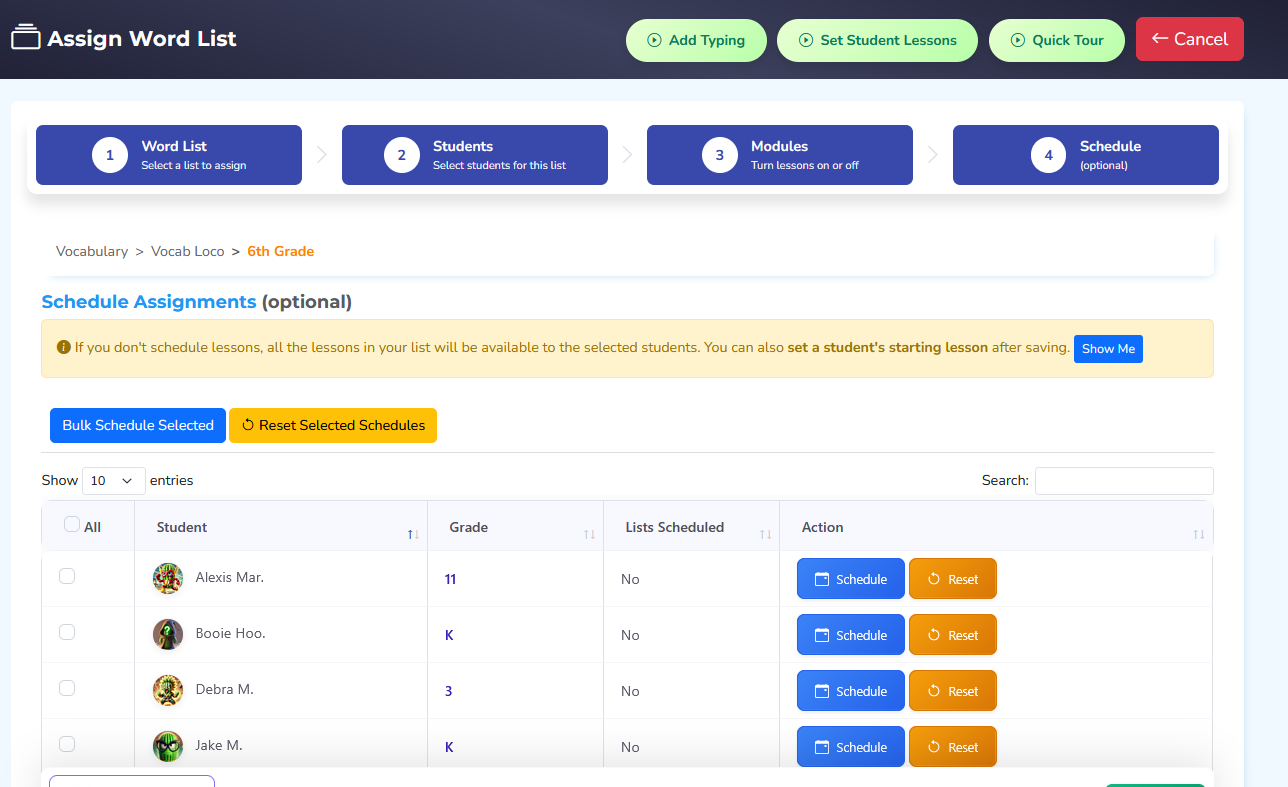
Task: Click step number 4 circle
Action: pos(1048,155)
